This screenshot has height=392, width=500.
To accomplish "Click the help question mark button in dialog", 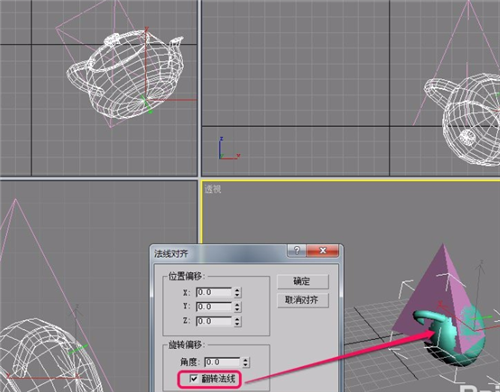I will 297,250.
